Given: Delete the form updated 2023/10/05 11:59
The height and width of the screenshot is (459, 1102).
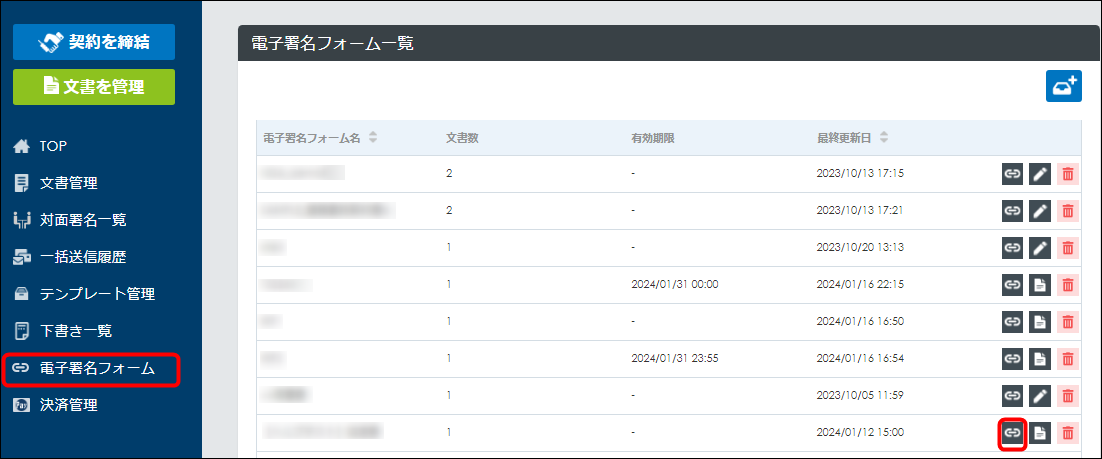Looking at the screenshot, I should click(1068, 396).
